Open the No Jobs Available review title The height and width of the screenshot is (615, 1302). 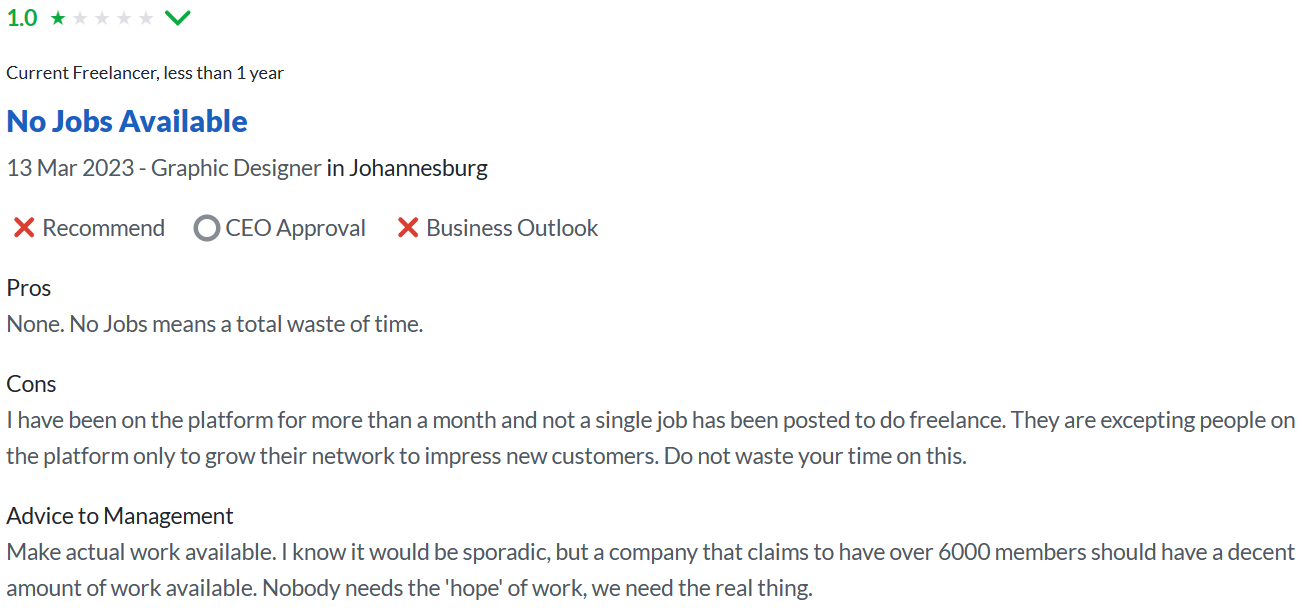(x=127, y=121)
